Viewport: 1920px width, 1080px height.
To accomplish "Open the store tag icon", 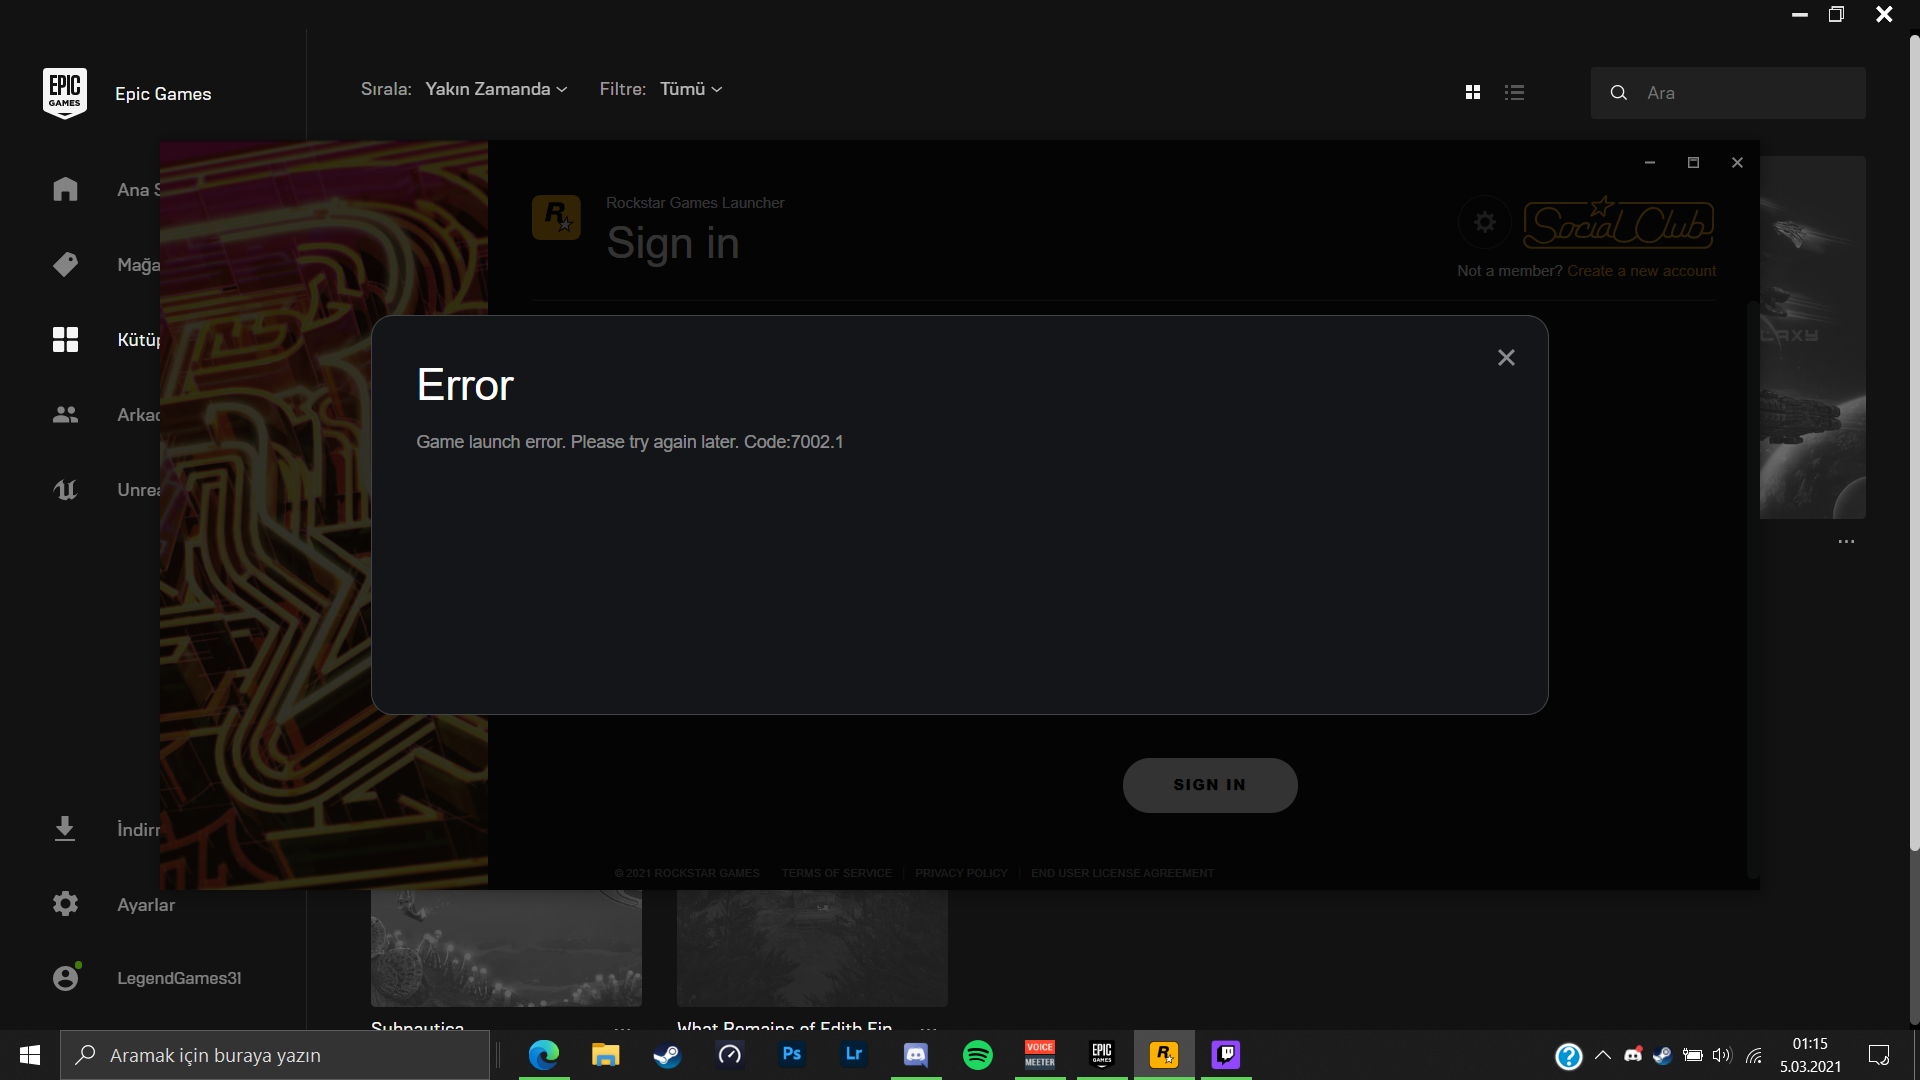I will click(x=65, y=264).
